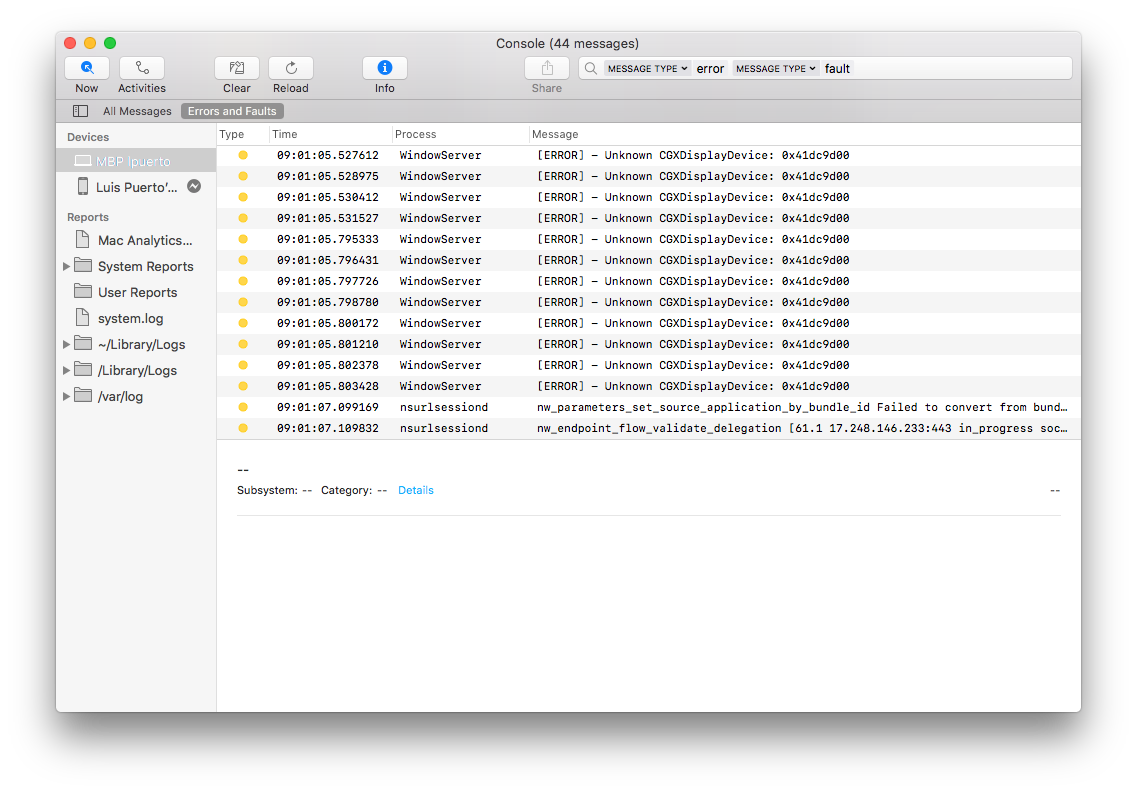Select the Errors and Faults filter

click(x=232, y=111)
